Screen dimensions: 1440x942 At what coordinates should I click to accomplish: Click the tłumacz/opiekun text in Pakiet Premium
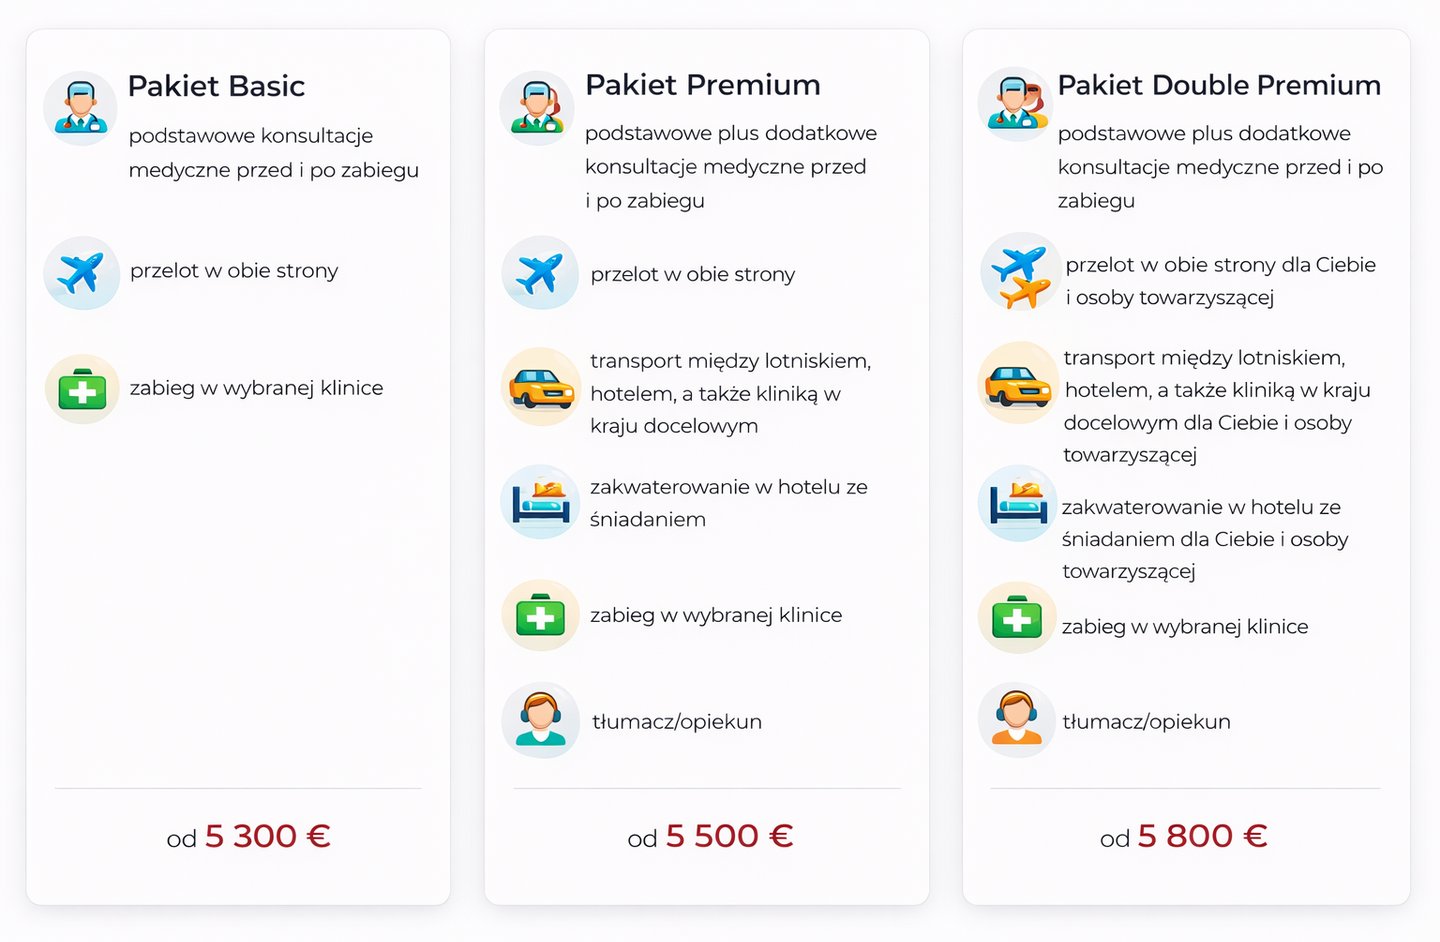pyautogui.click(x=677, y=721)
